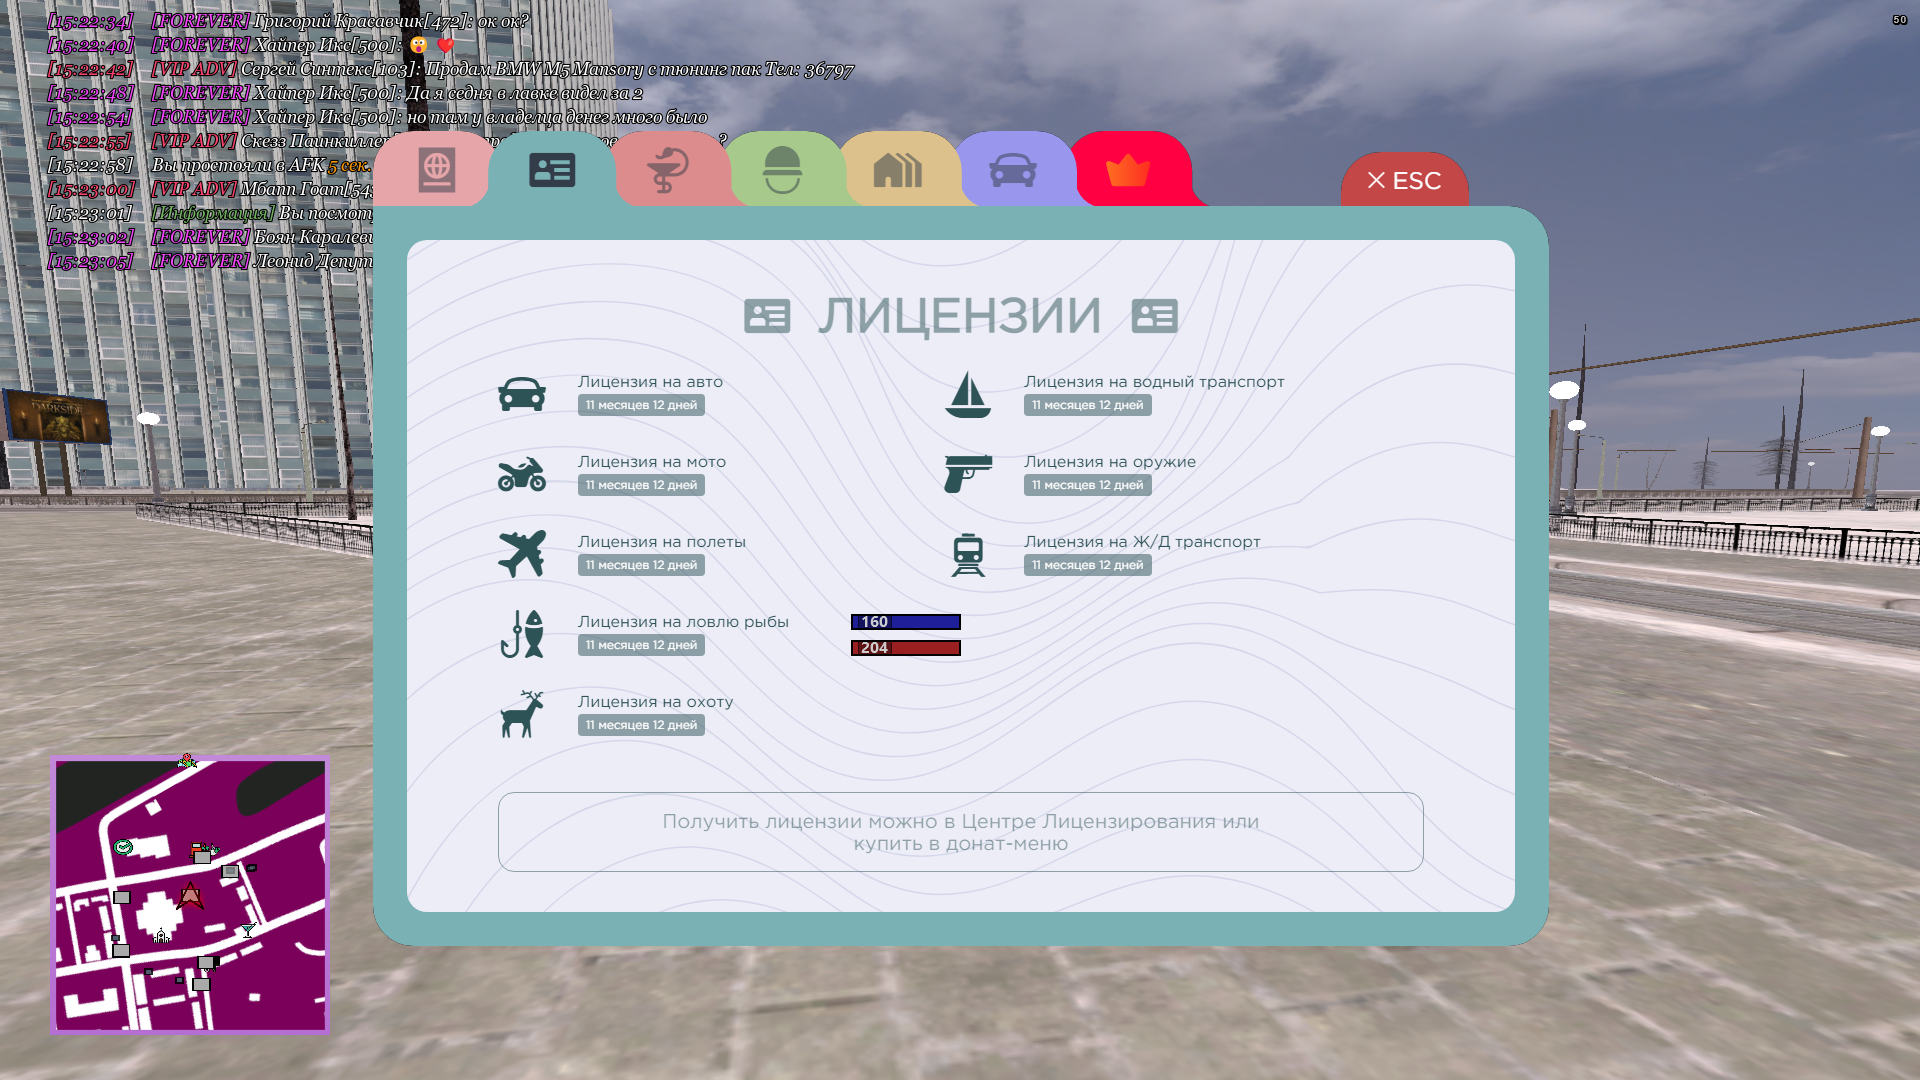Click the licensing center info box
This screenshot has height=1080, width=1920.
coord(960,832)
